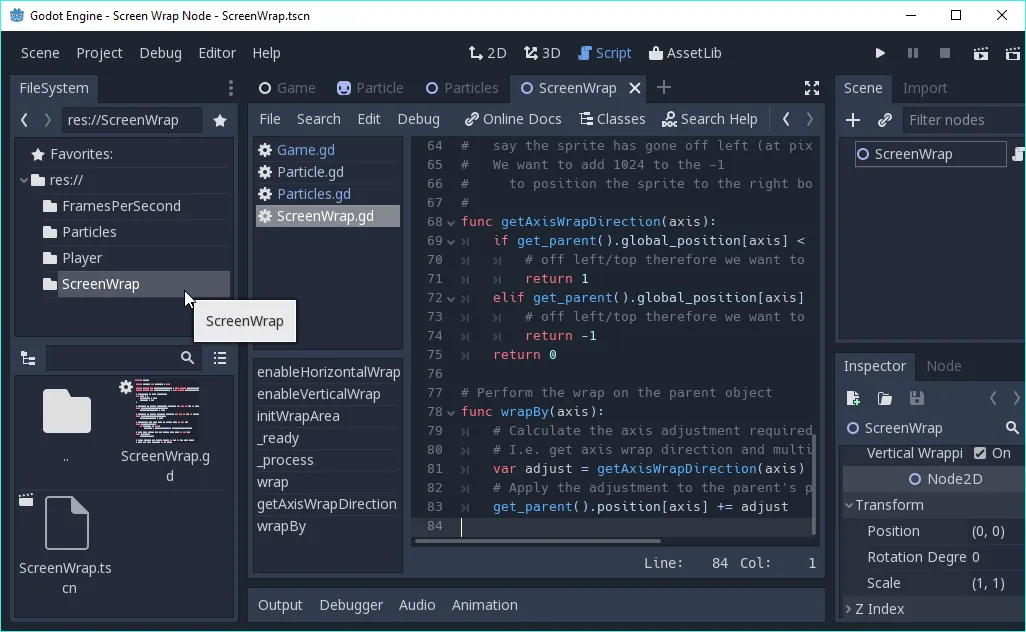Switch file view to list mode
This screenshot has height=632, width=1026.
[220, 359]
